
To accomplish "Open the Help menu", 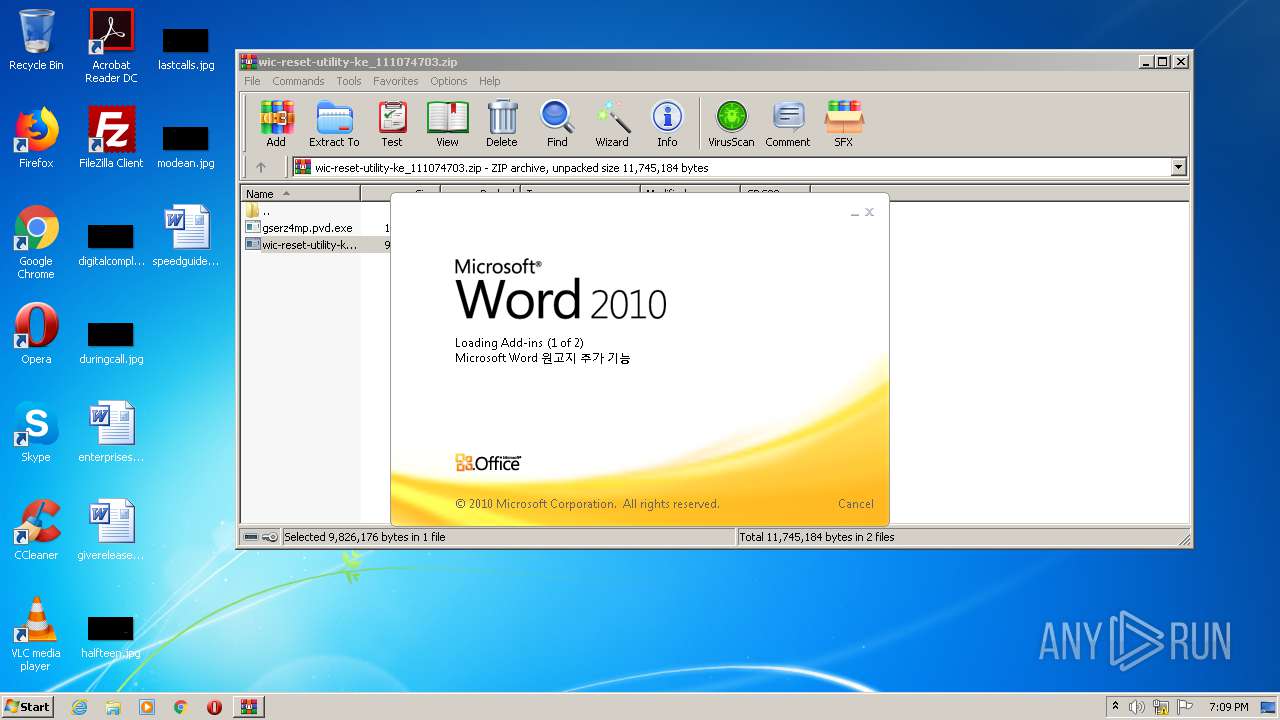I will coord(489,81).
